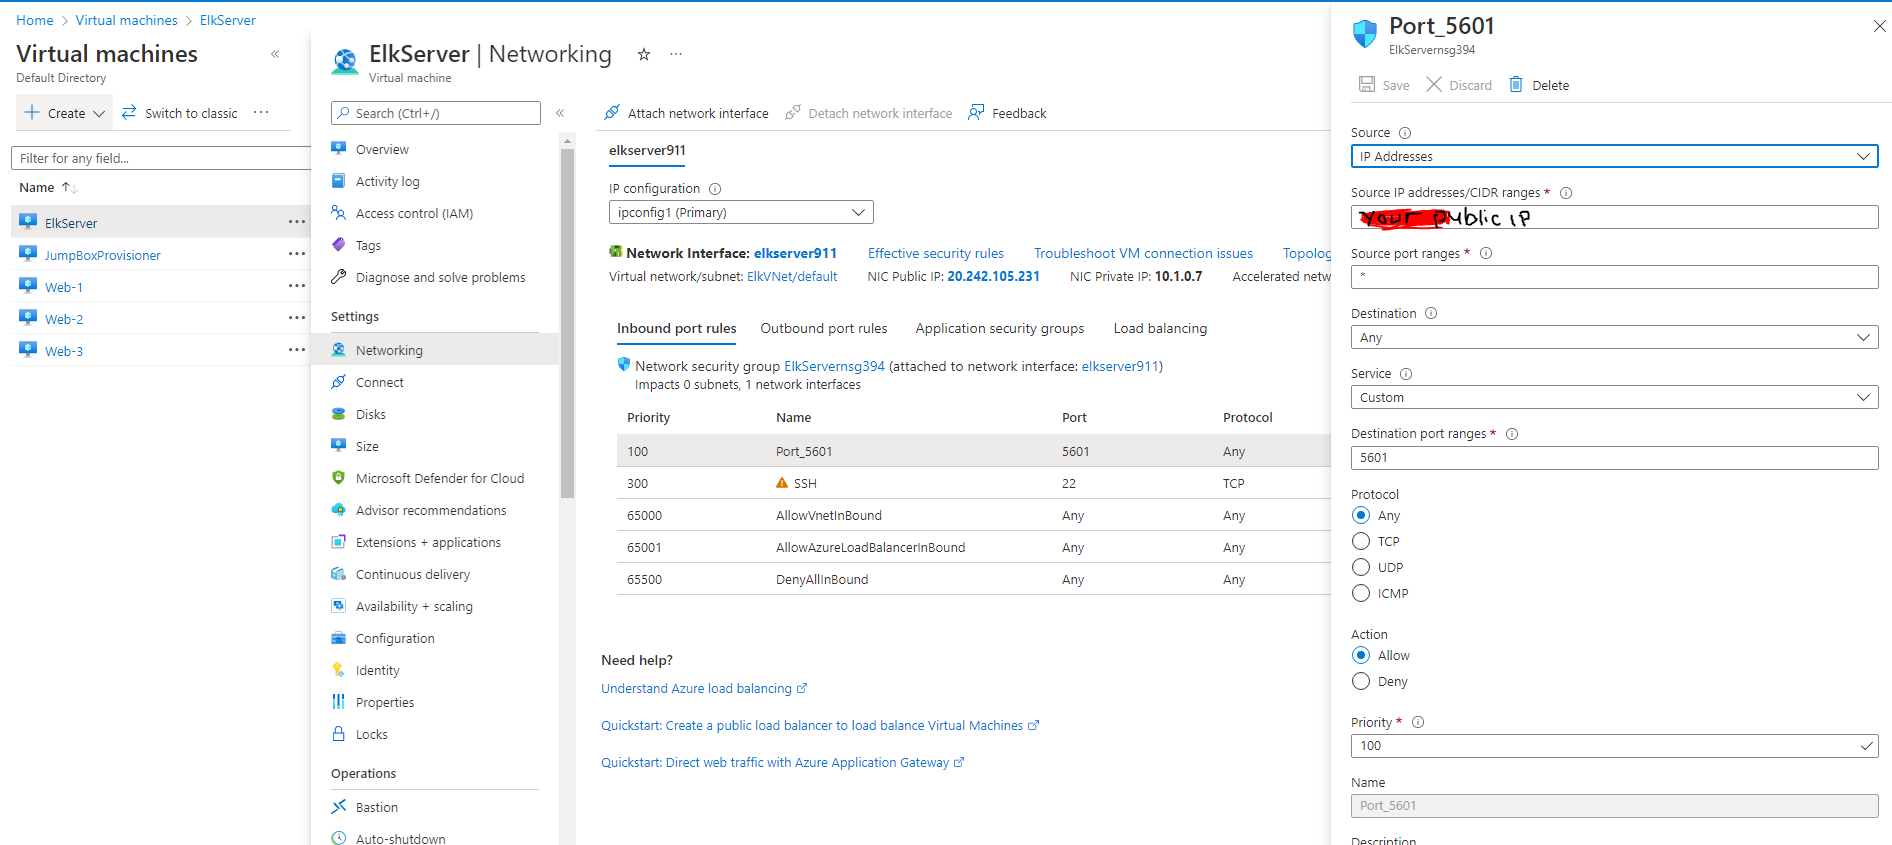Image resolution: width=1892 pixels, height=845 pixels.
Task: Click warning triangle icon on SSH rule
Action: tap(782, 483)
